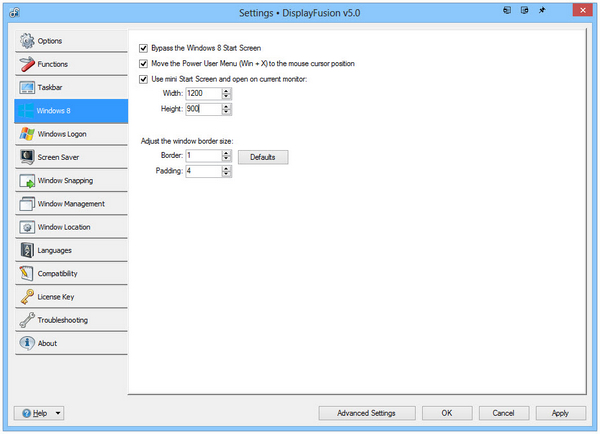This screenshot has width=600, height=434.
Task: Click the Window Management icon
Action: (x=27, y=204)
